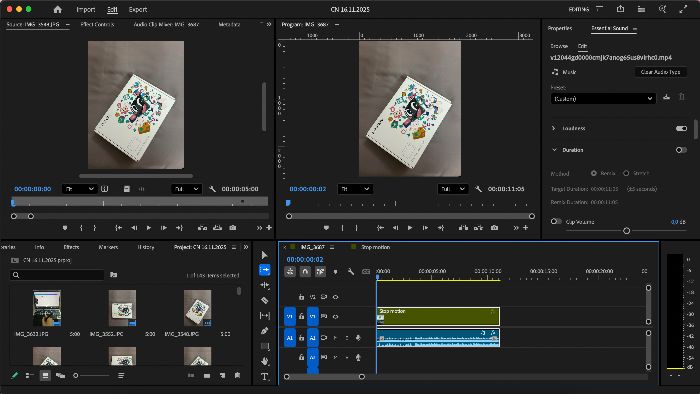Open Program monitor zoom Fit dropdown
This screenshot has width=700, height=394.
coord(355,189)
